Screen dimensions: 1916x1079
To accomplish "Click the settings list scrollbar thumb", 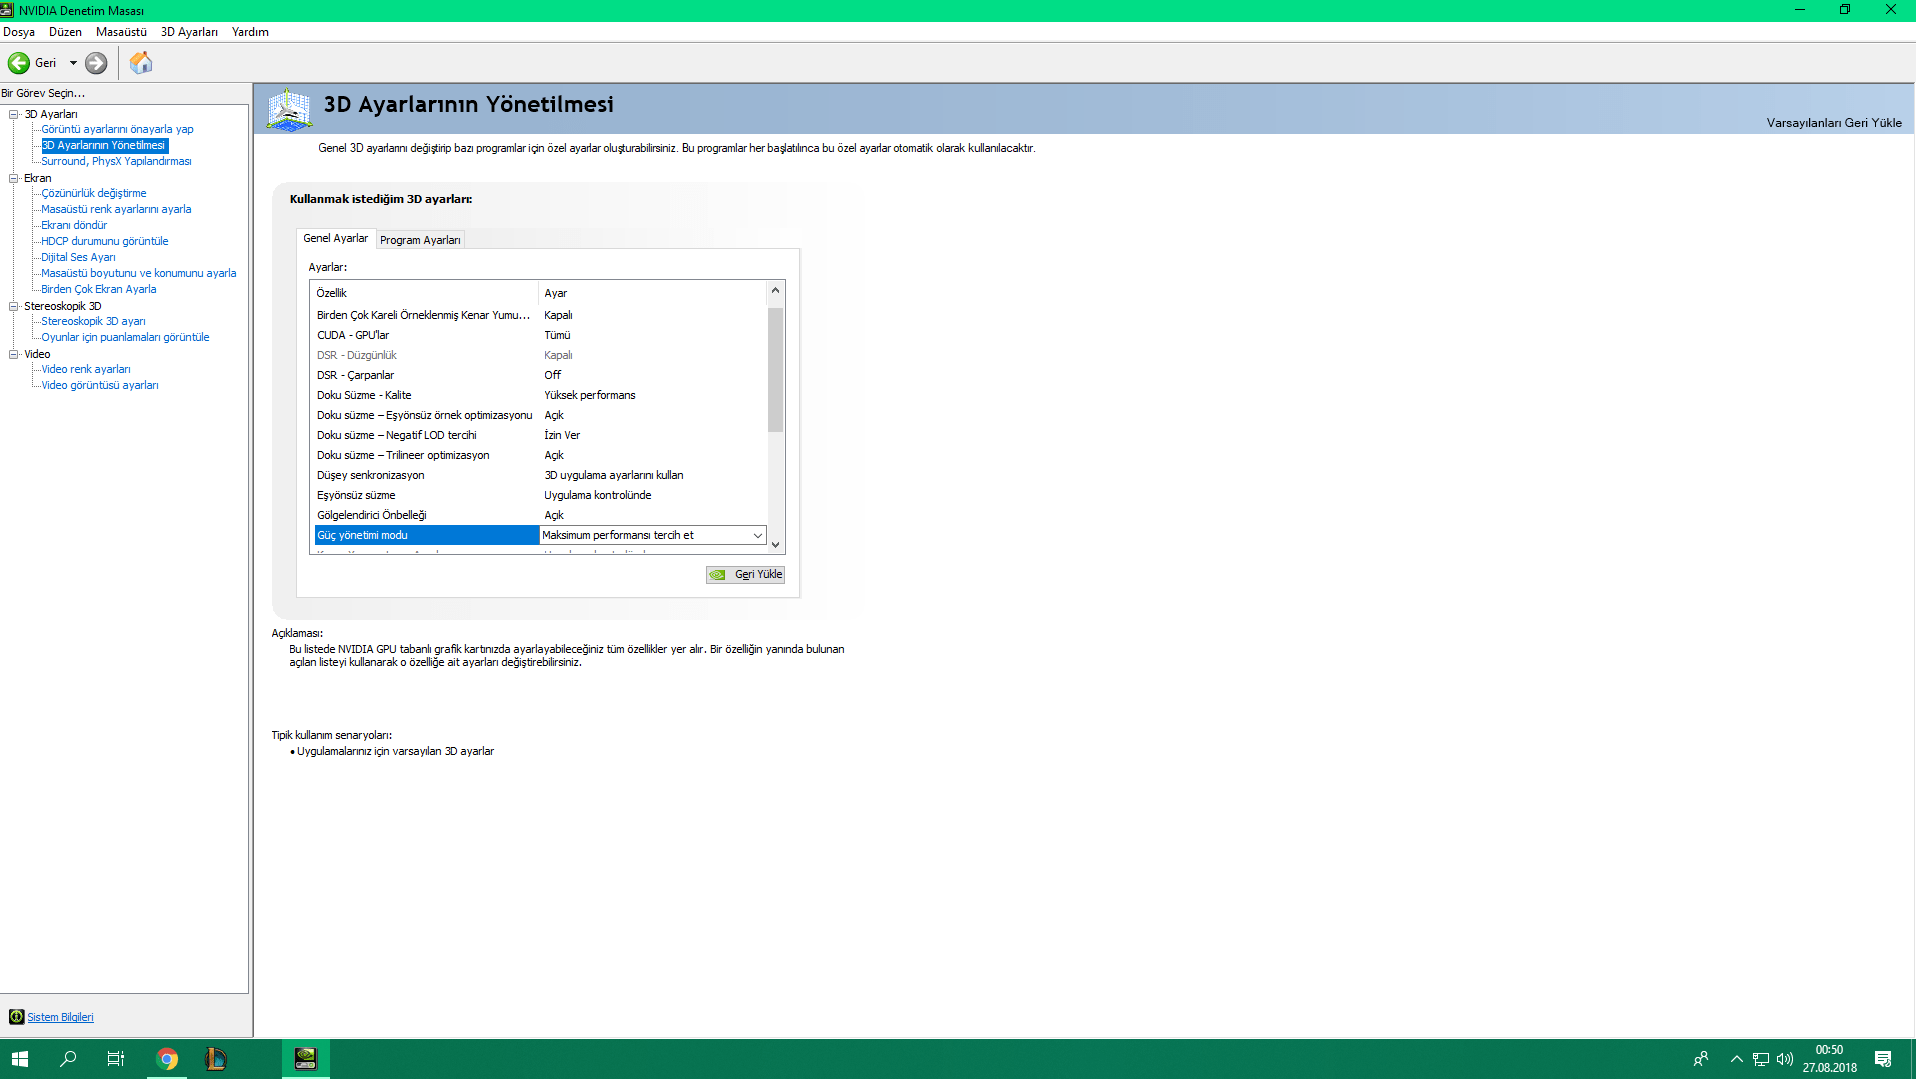I will point(775,370).
